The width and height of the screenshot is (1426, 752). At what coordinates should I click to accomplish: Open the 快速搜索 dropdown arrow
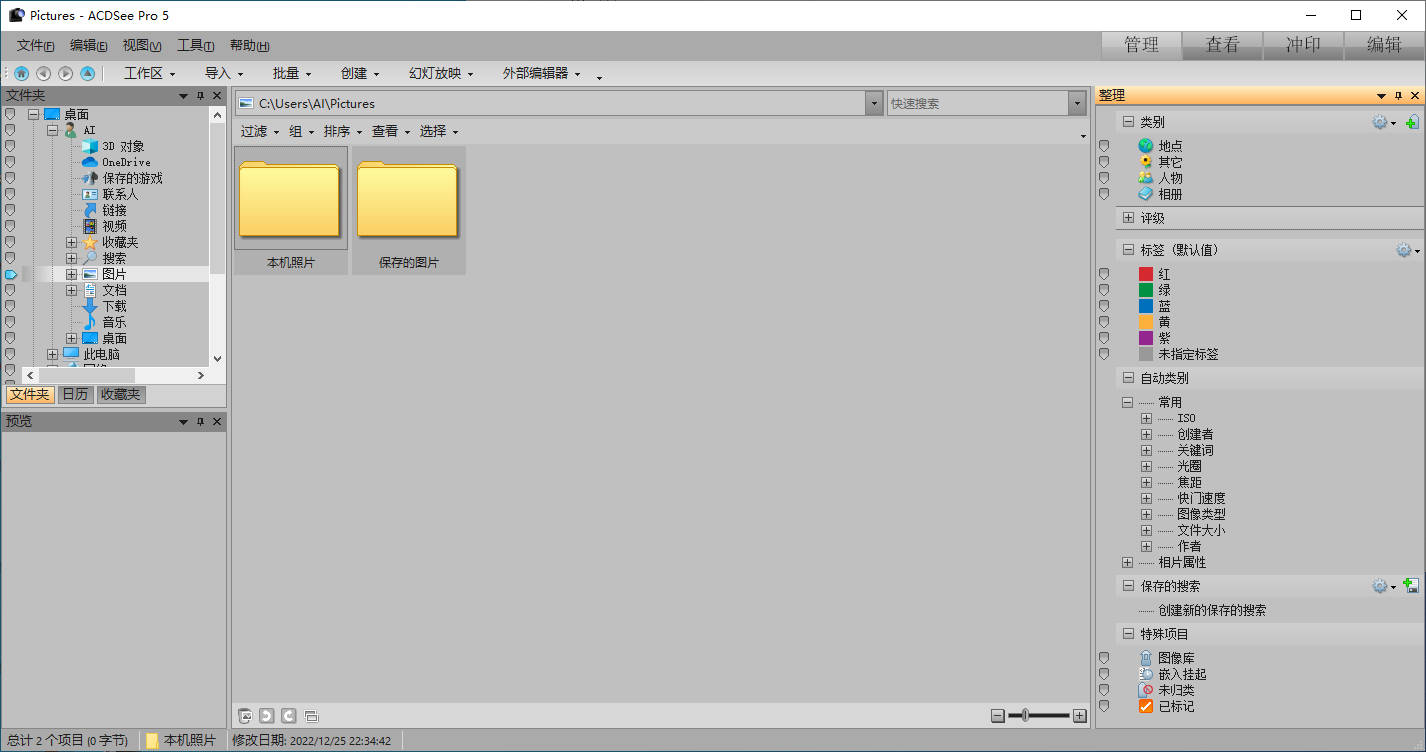point(1077,103)
